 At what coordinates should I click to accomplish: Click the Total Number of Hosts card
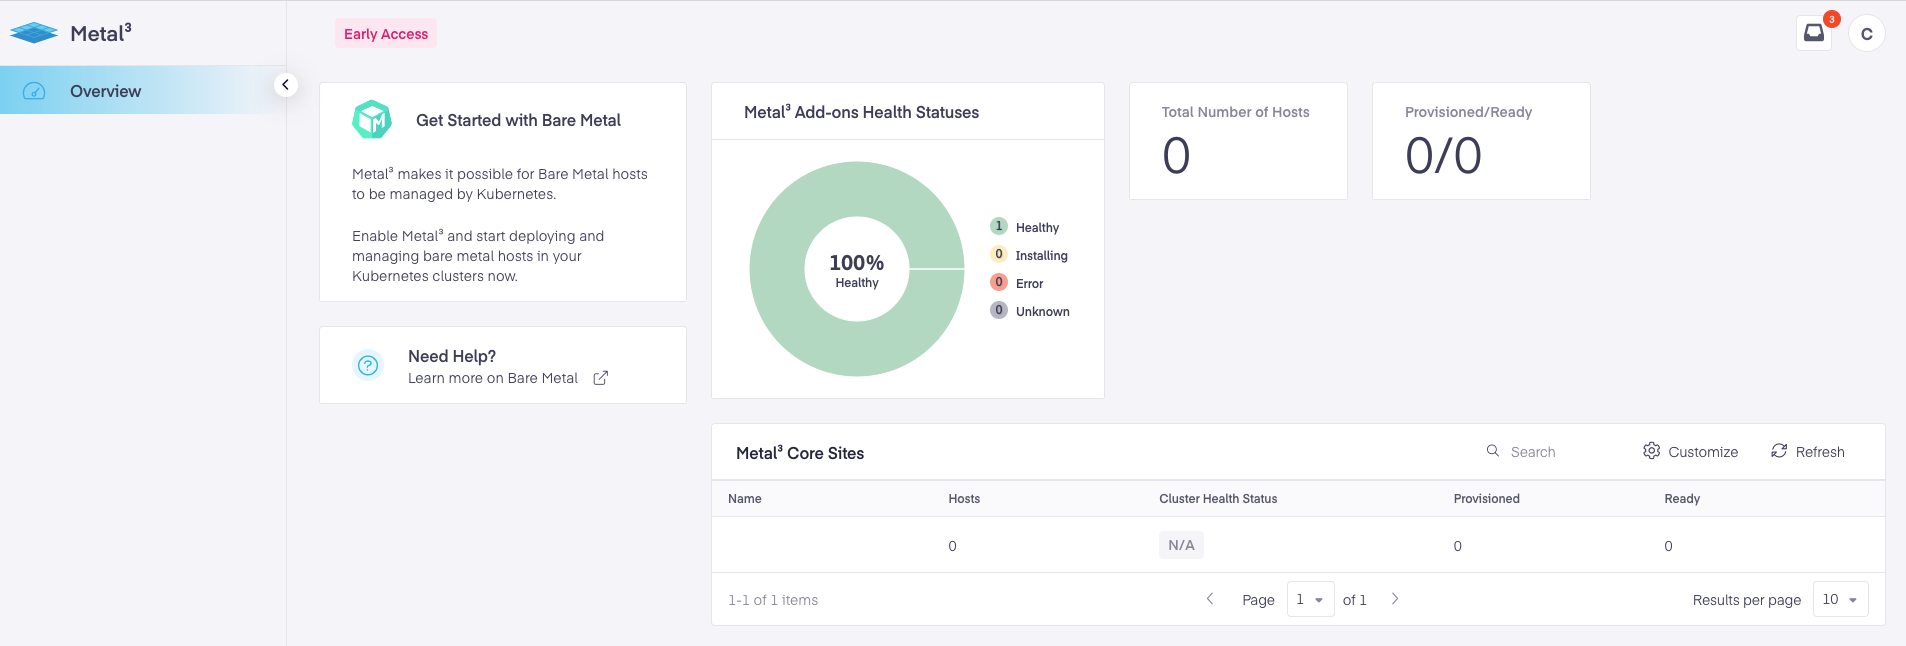pyautogui.click(x=1238, y=141)
